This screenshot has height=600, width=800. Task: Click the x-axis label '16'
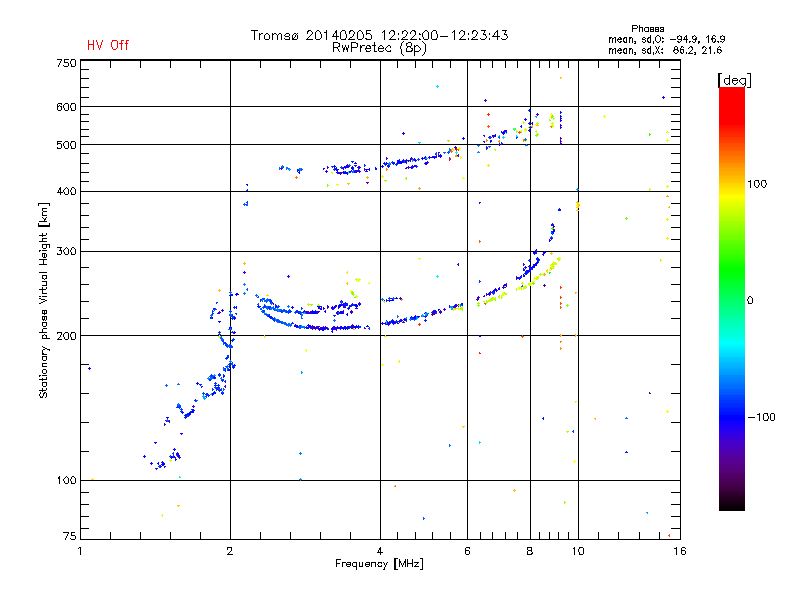click(680, 551)
